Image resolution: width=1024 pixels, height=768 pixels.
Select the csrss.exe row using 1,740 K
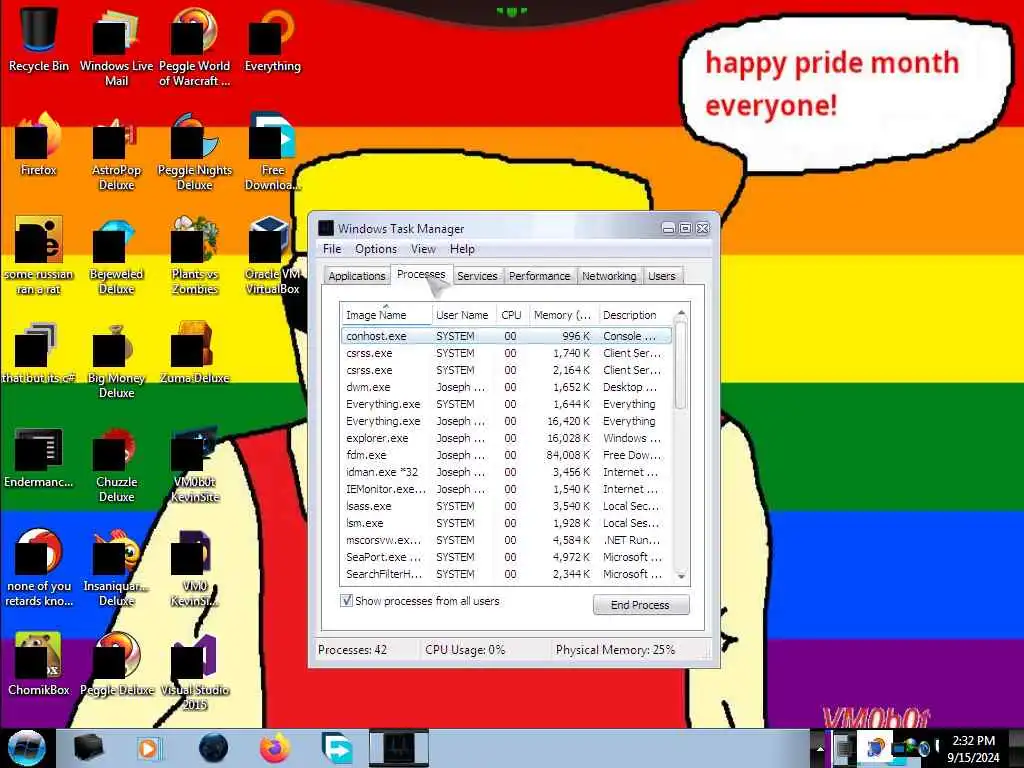click(506, 353)
